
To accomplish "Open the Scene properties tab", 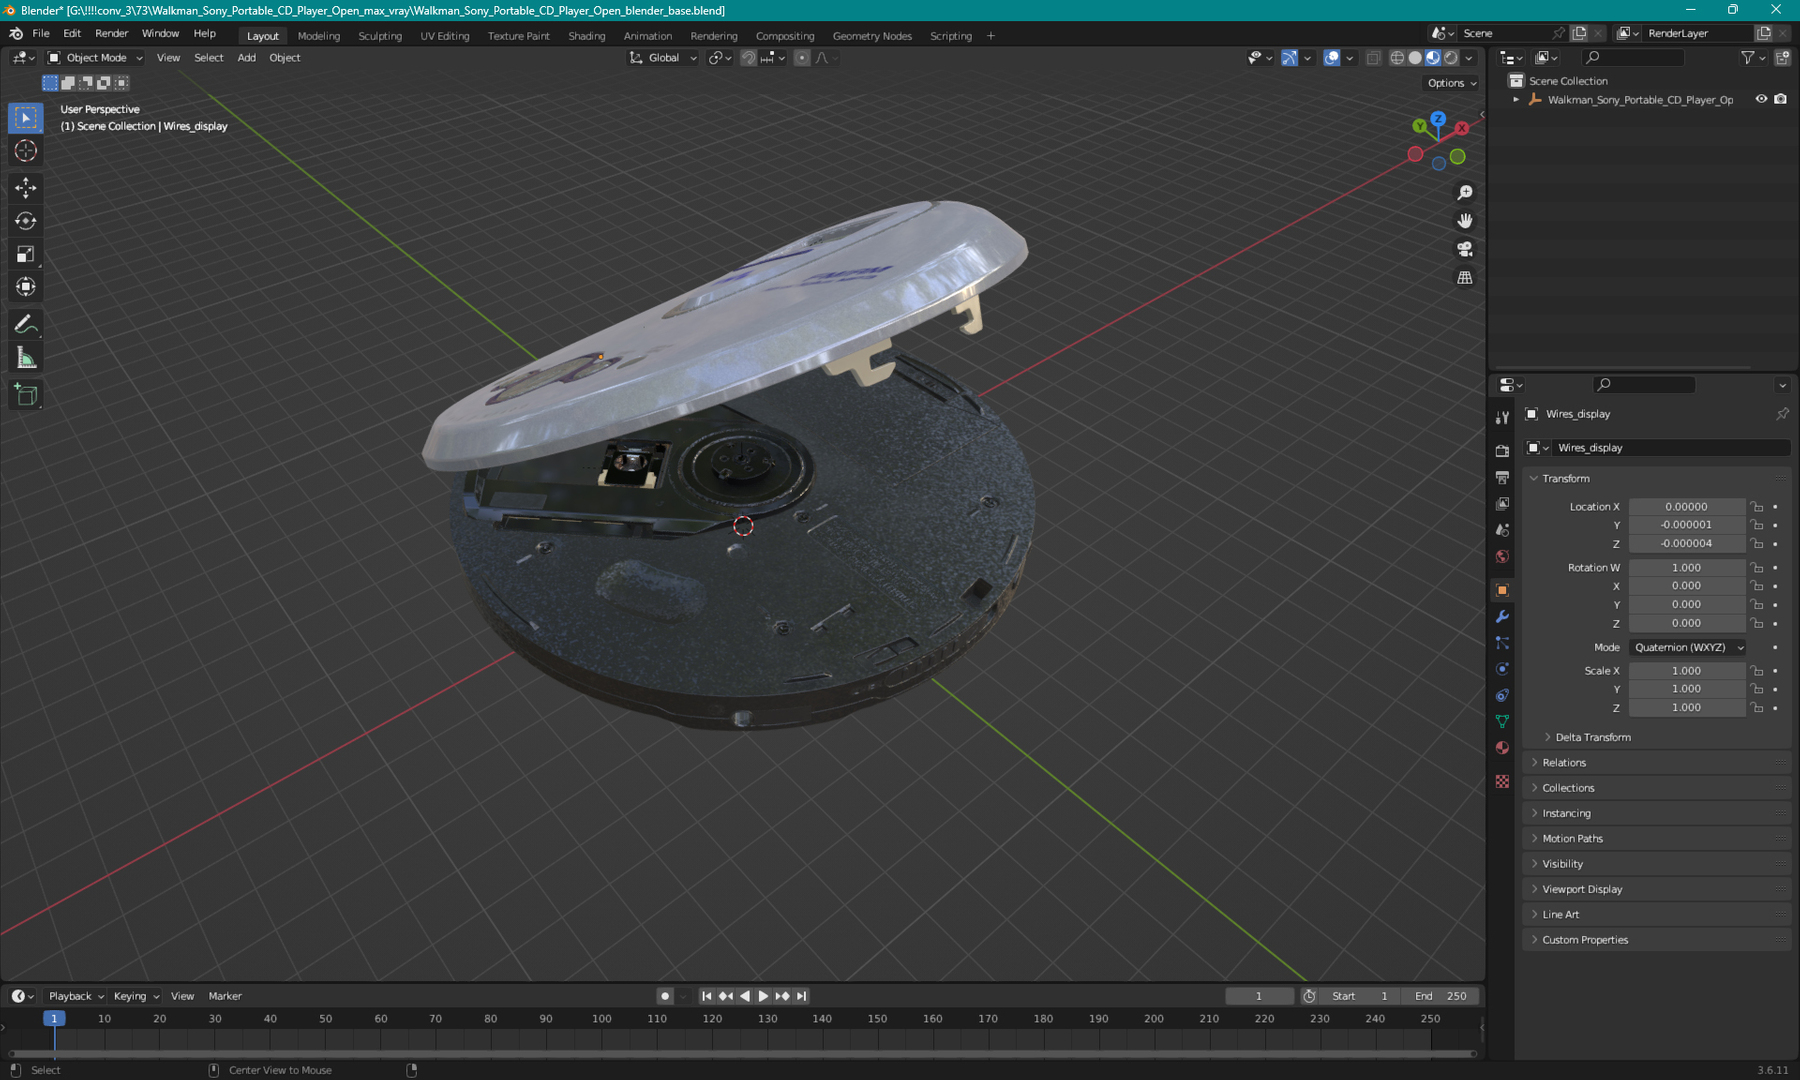I will coord(1502,530).
